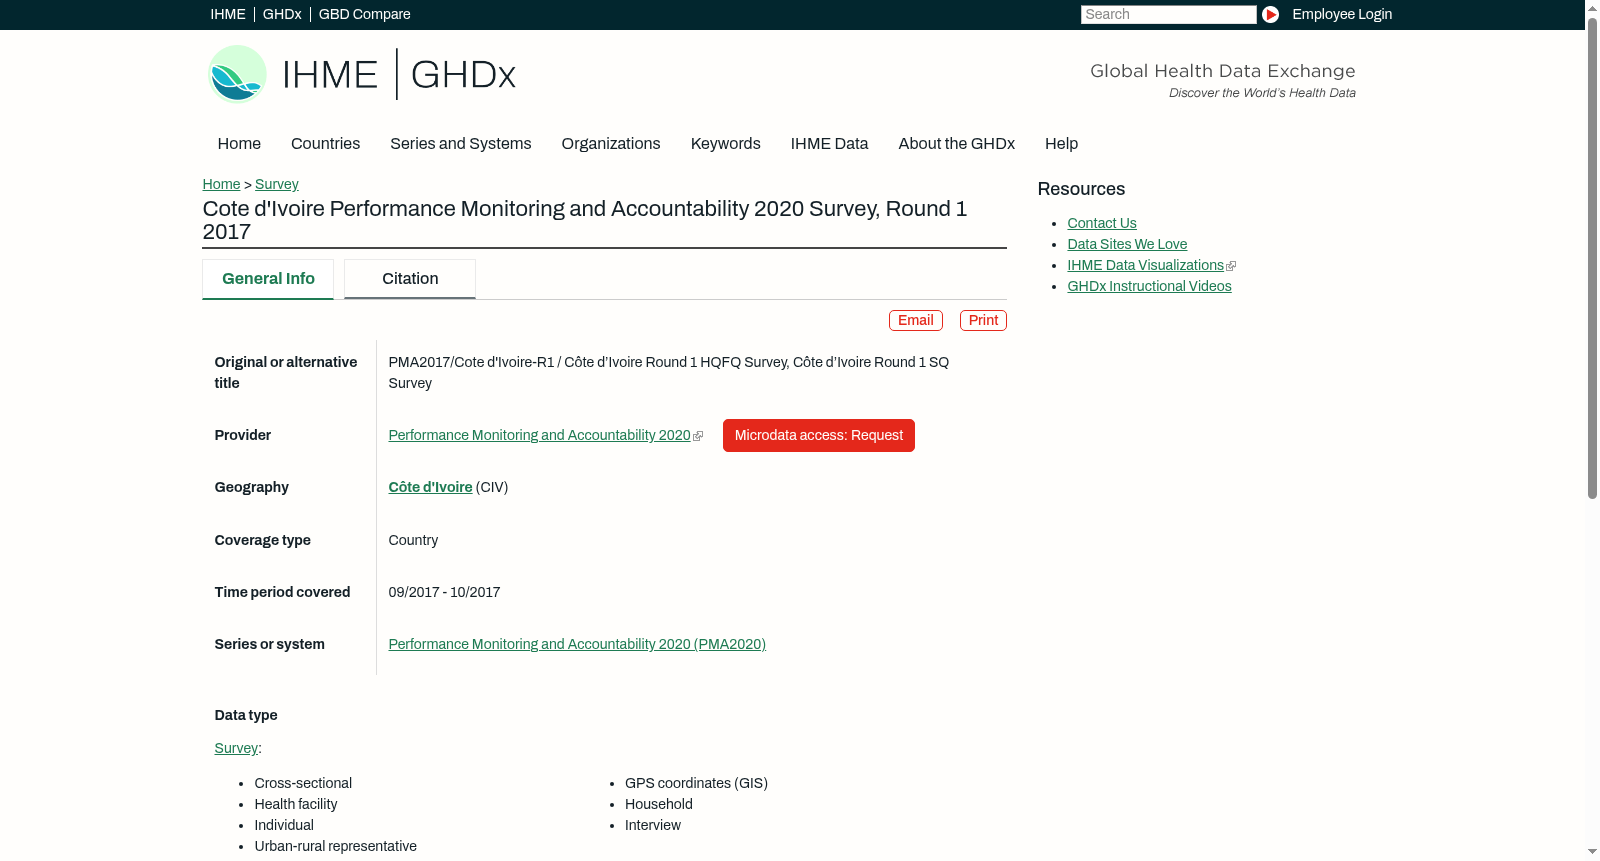Click the Resources heading
1600x861 pixels.
pos(1081,189)
